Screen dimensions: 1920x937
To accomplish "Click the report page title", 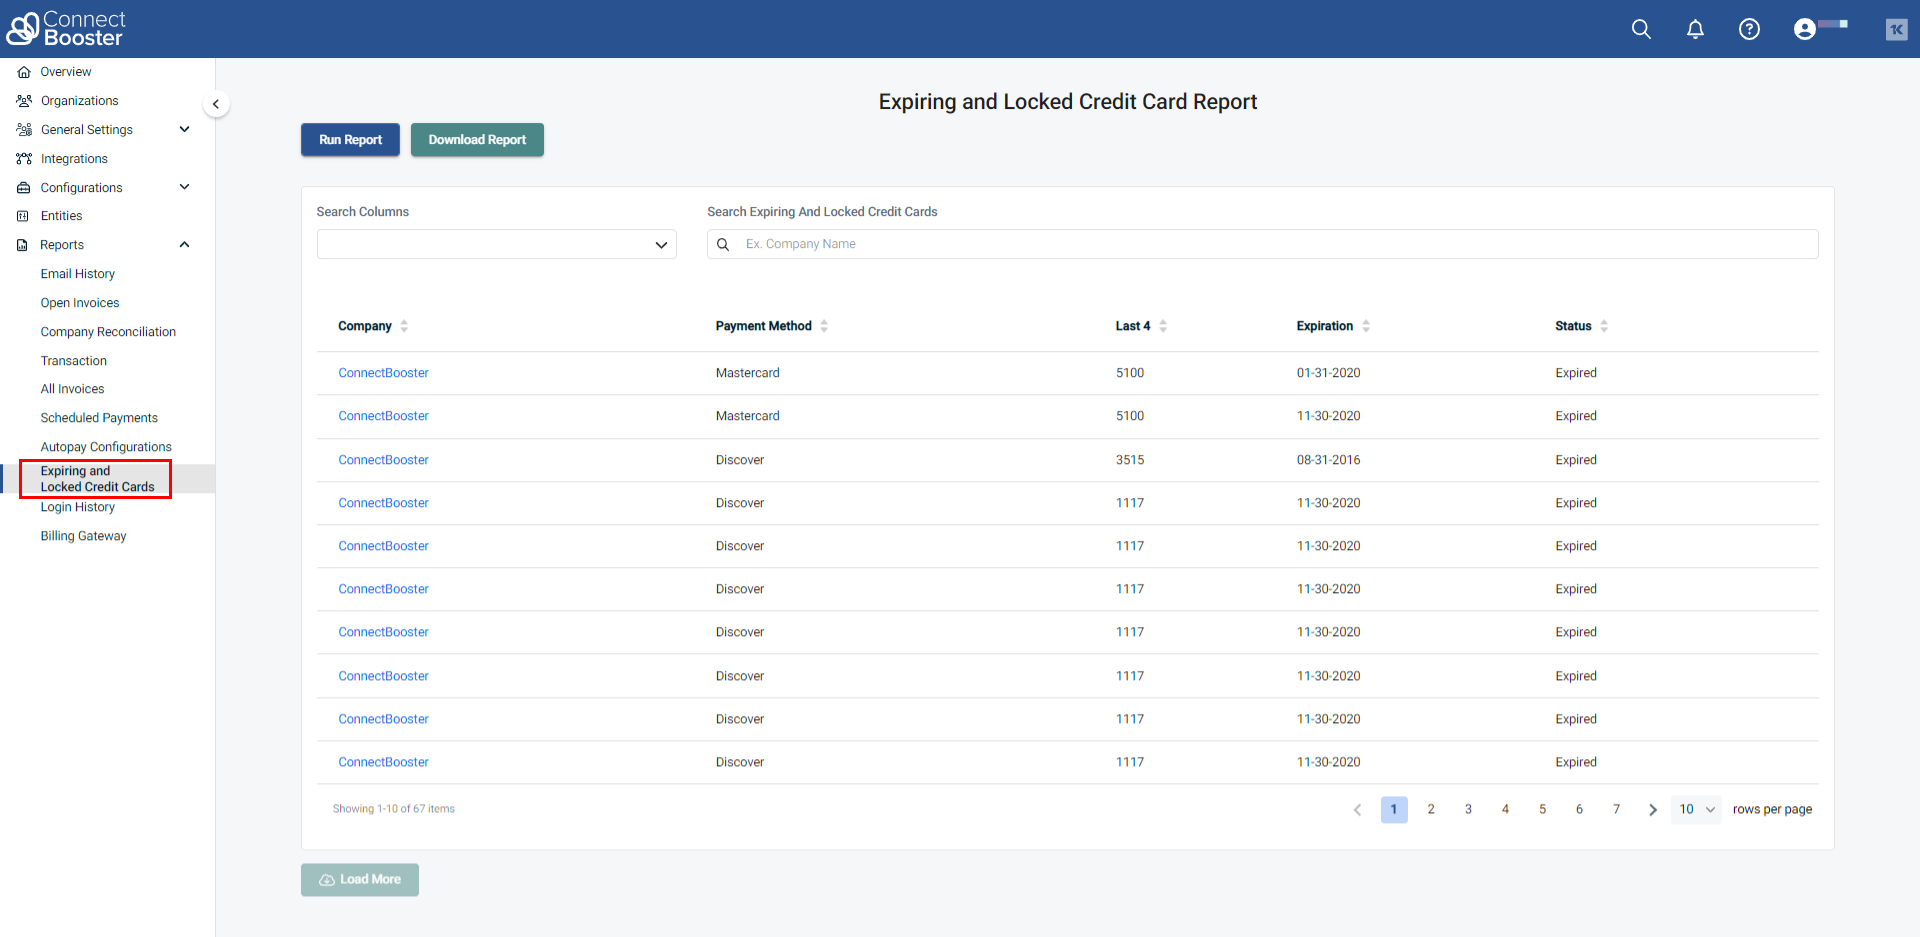I will click(x=1068, y=102).
